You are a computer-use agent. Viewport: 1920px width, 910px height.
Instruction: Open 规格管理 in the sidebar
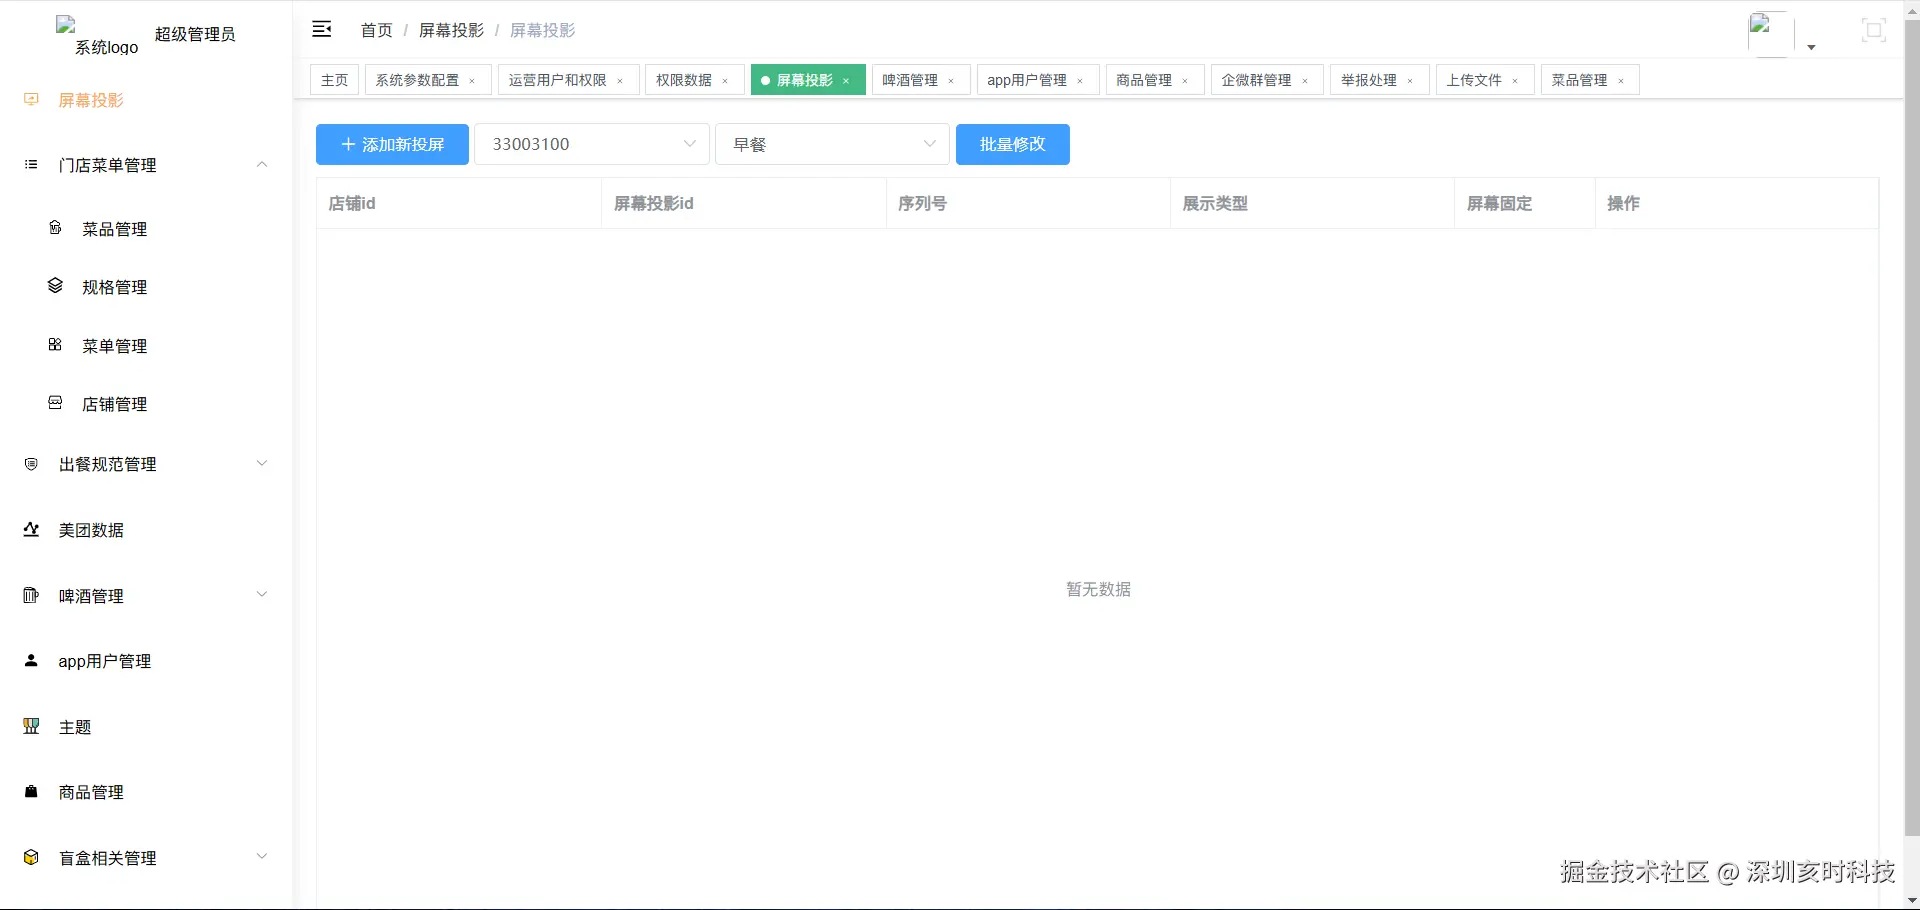[x=146, y=287]
